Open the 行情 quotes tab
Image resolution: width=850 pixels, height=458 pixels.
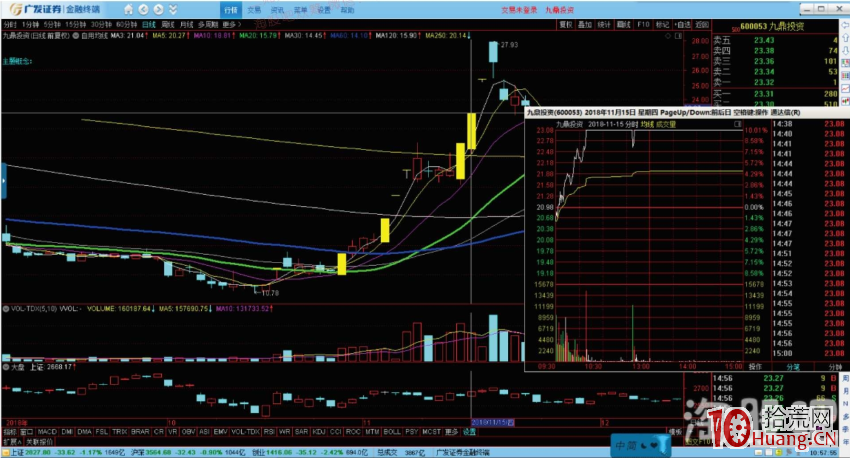pyautogui.click(x=231, y=10)
